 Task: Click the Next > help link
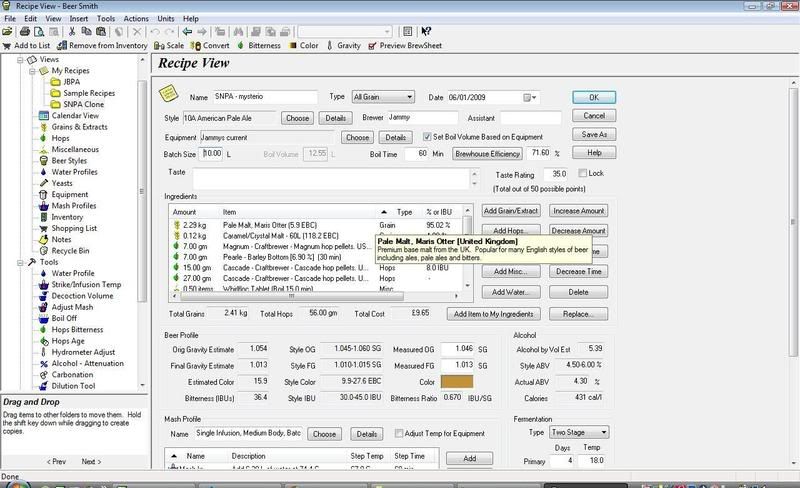pos(91,461)
